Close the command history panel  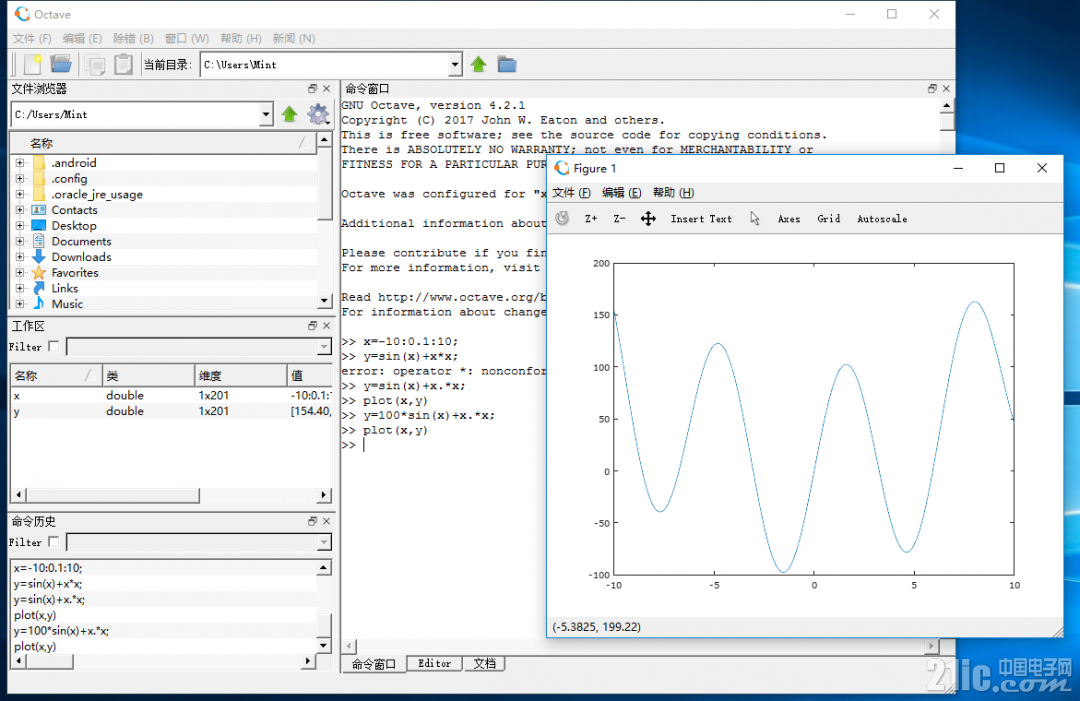click(x=326, y=521)
